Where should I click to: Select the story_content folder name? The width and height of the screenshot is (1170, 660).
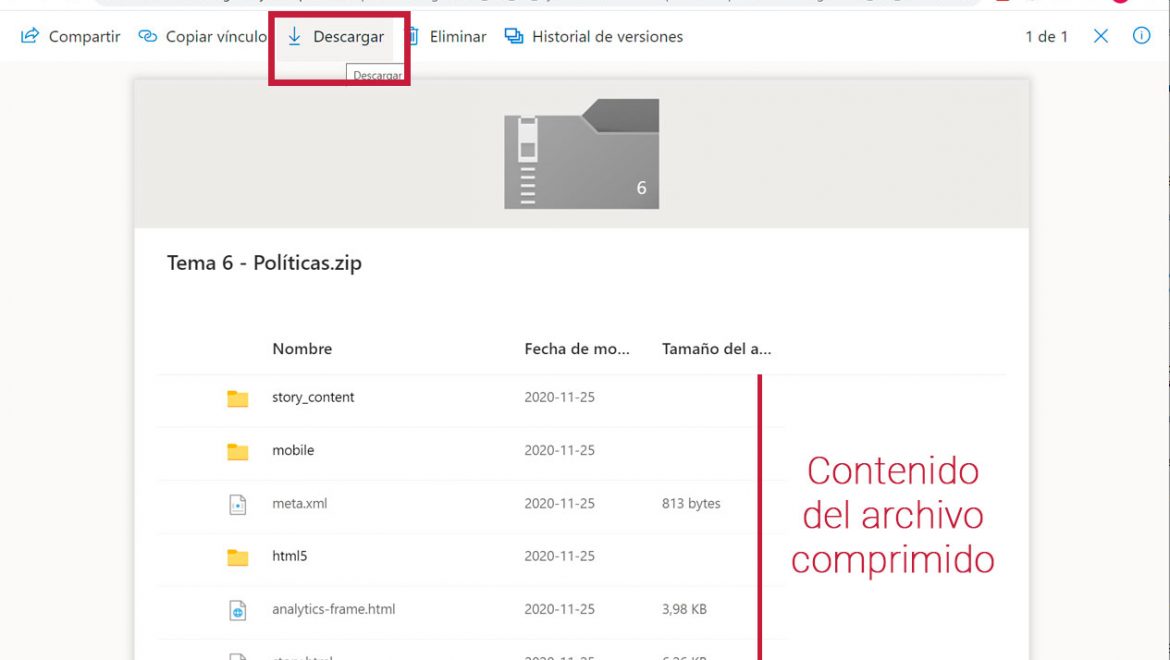point(313,397)
